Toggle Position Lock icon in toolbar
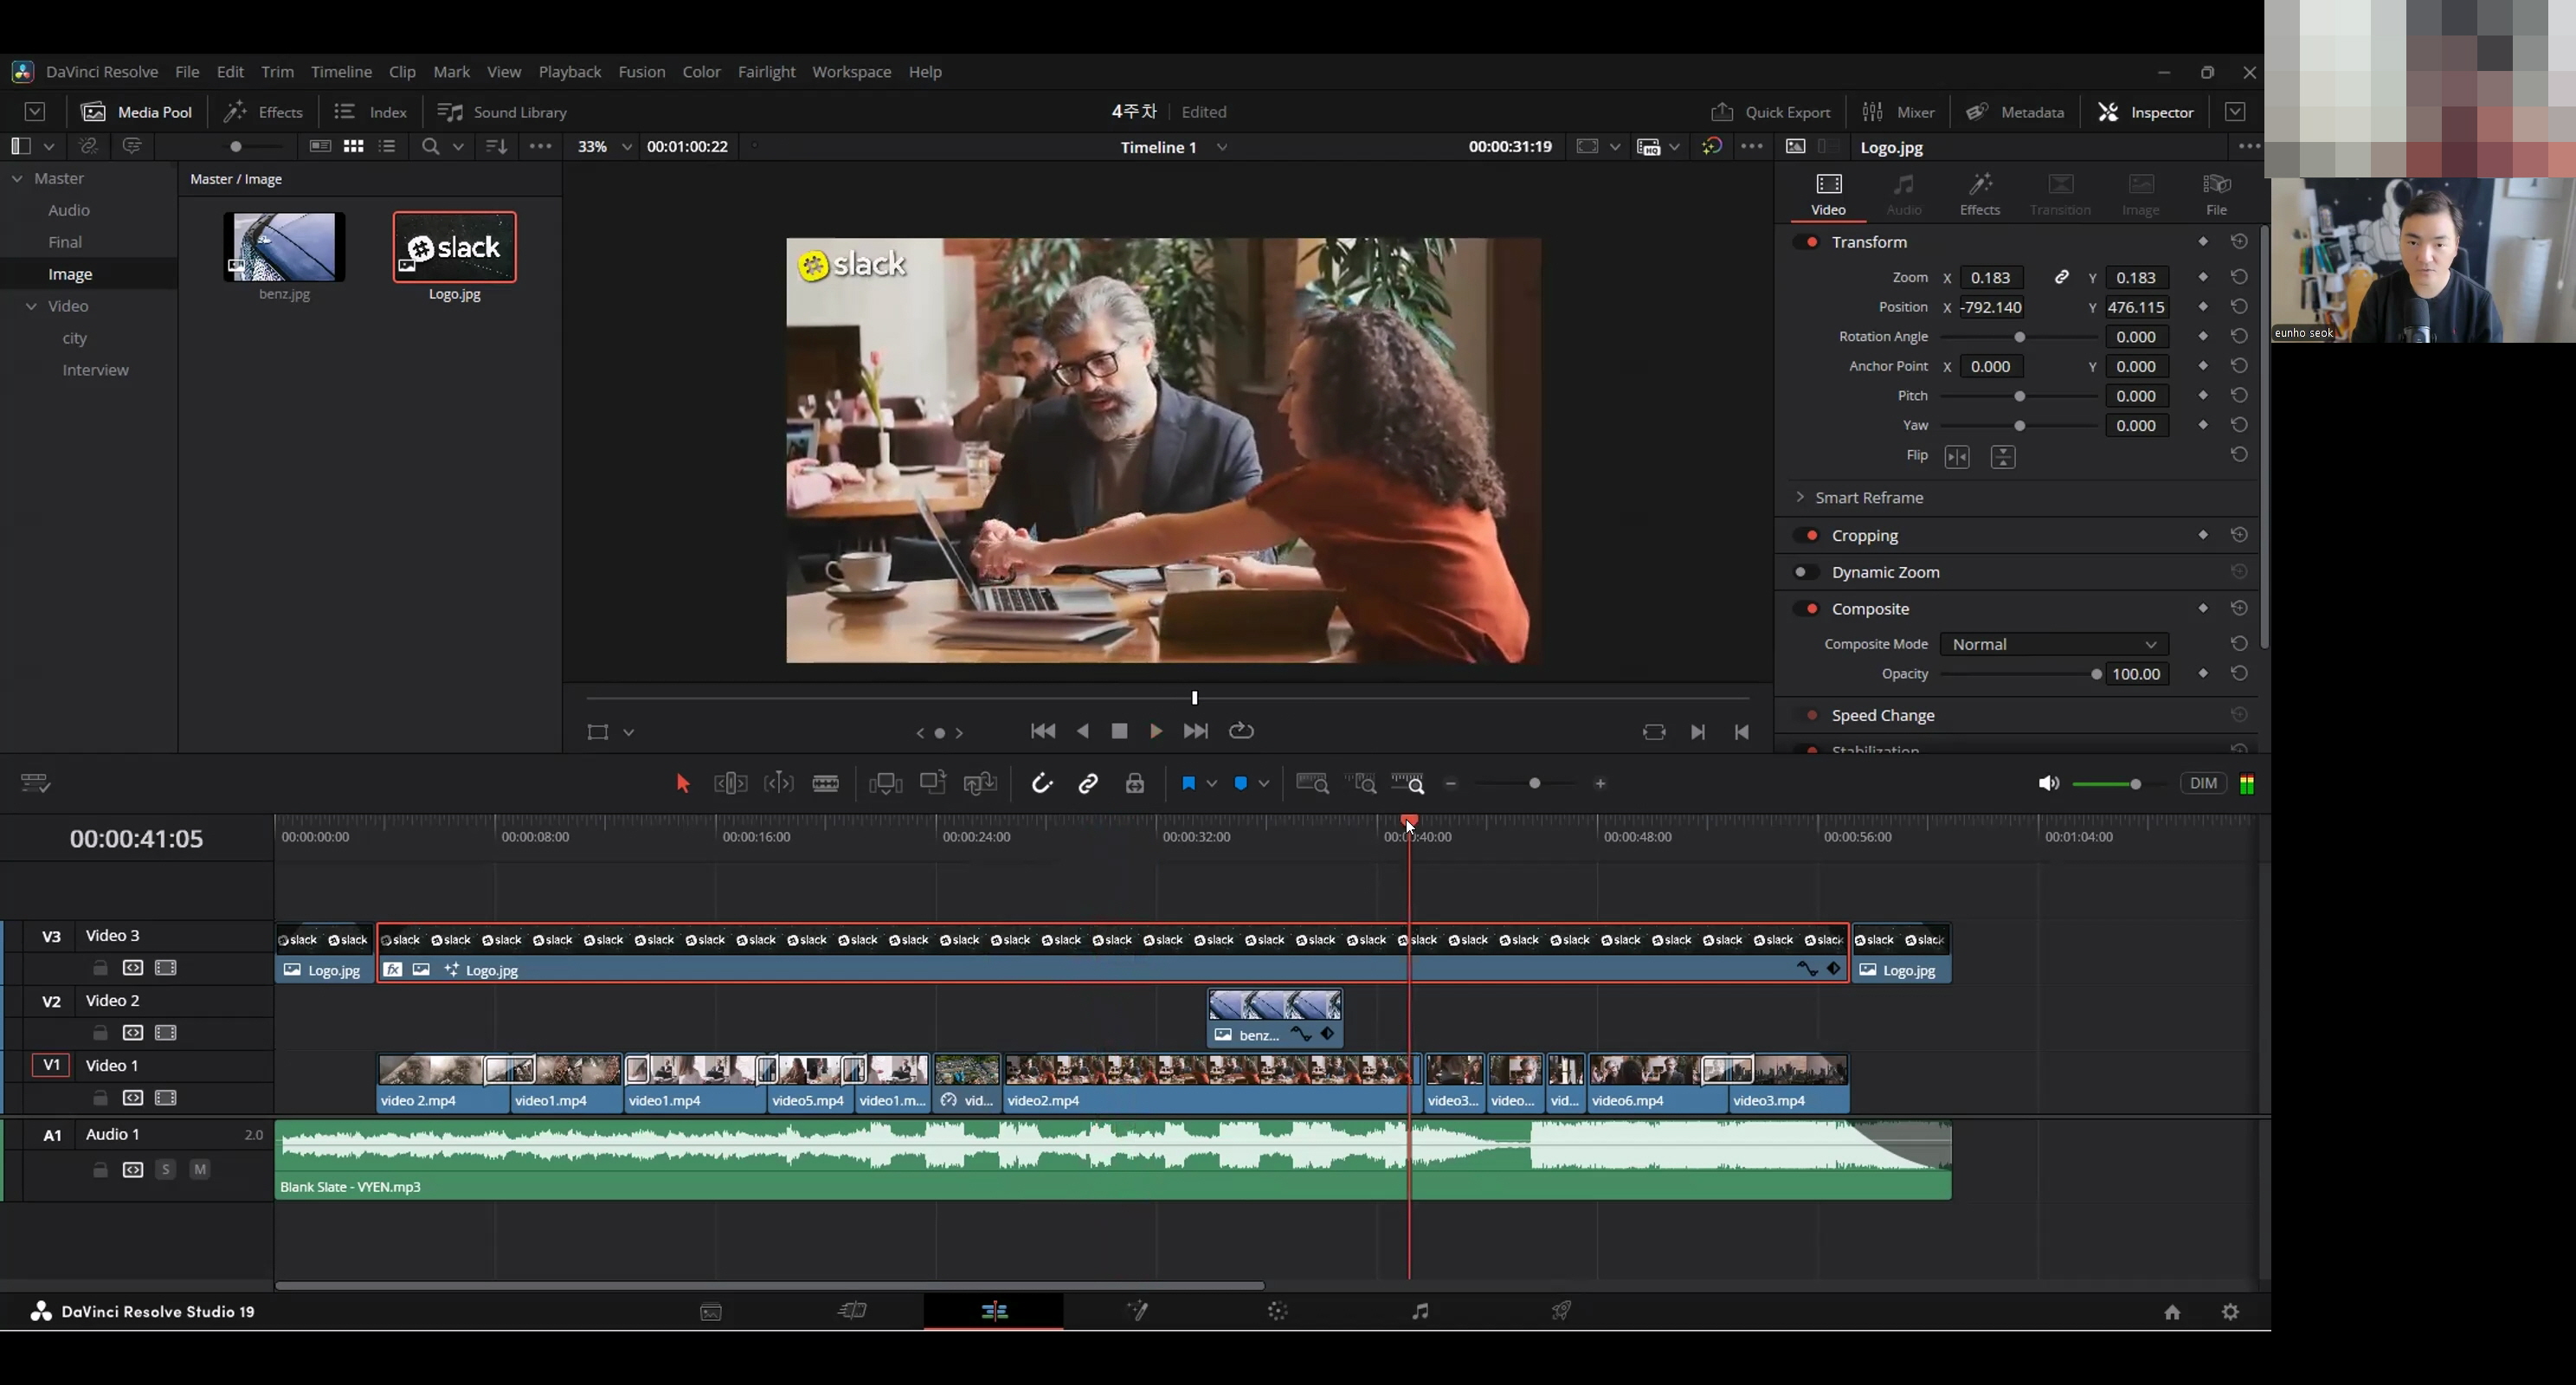The width and height of the screenshot is (2576, 1385). [1135, 784]
